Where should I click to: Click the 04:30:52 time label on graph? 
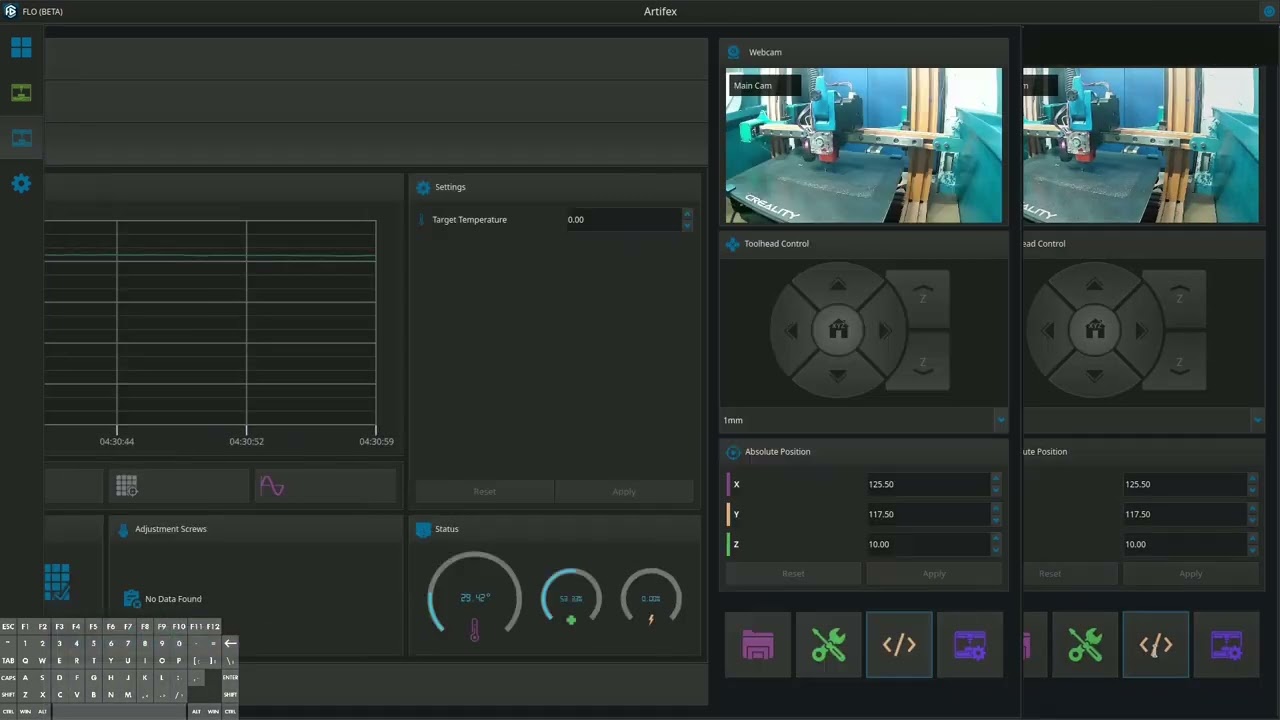coord(247,441)
